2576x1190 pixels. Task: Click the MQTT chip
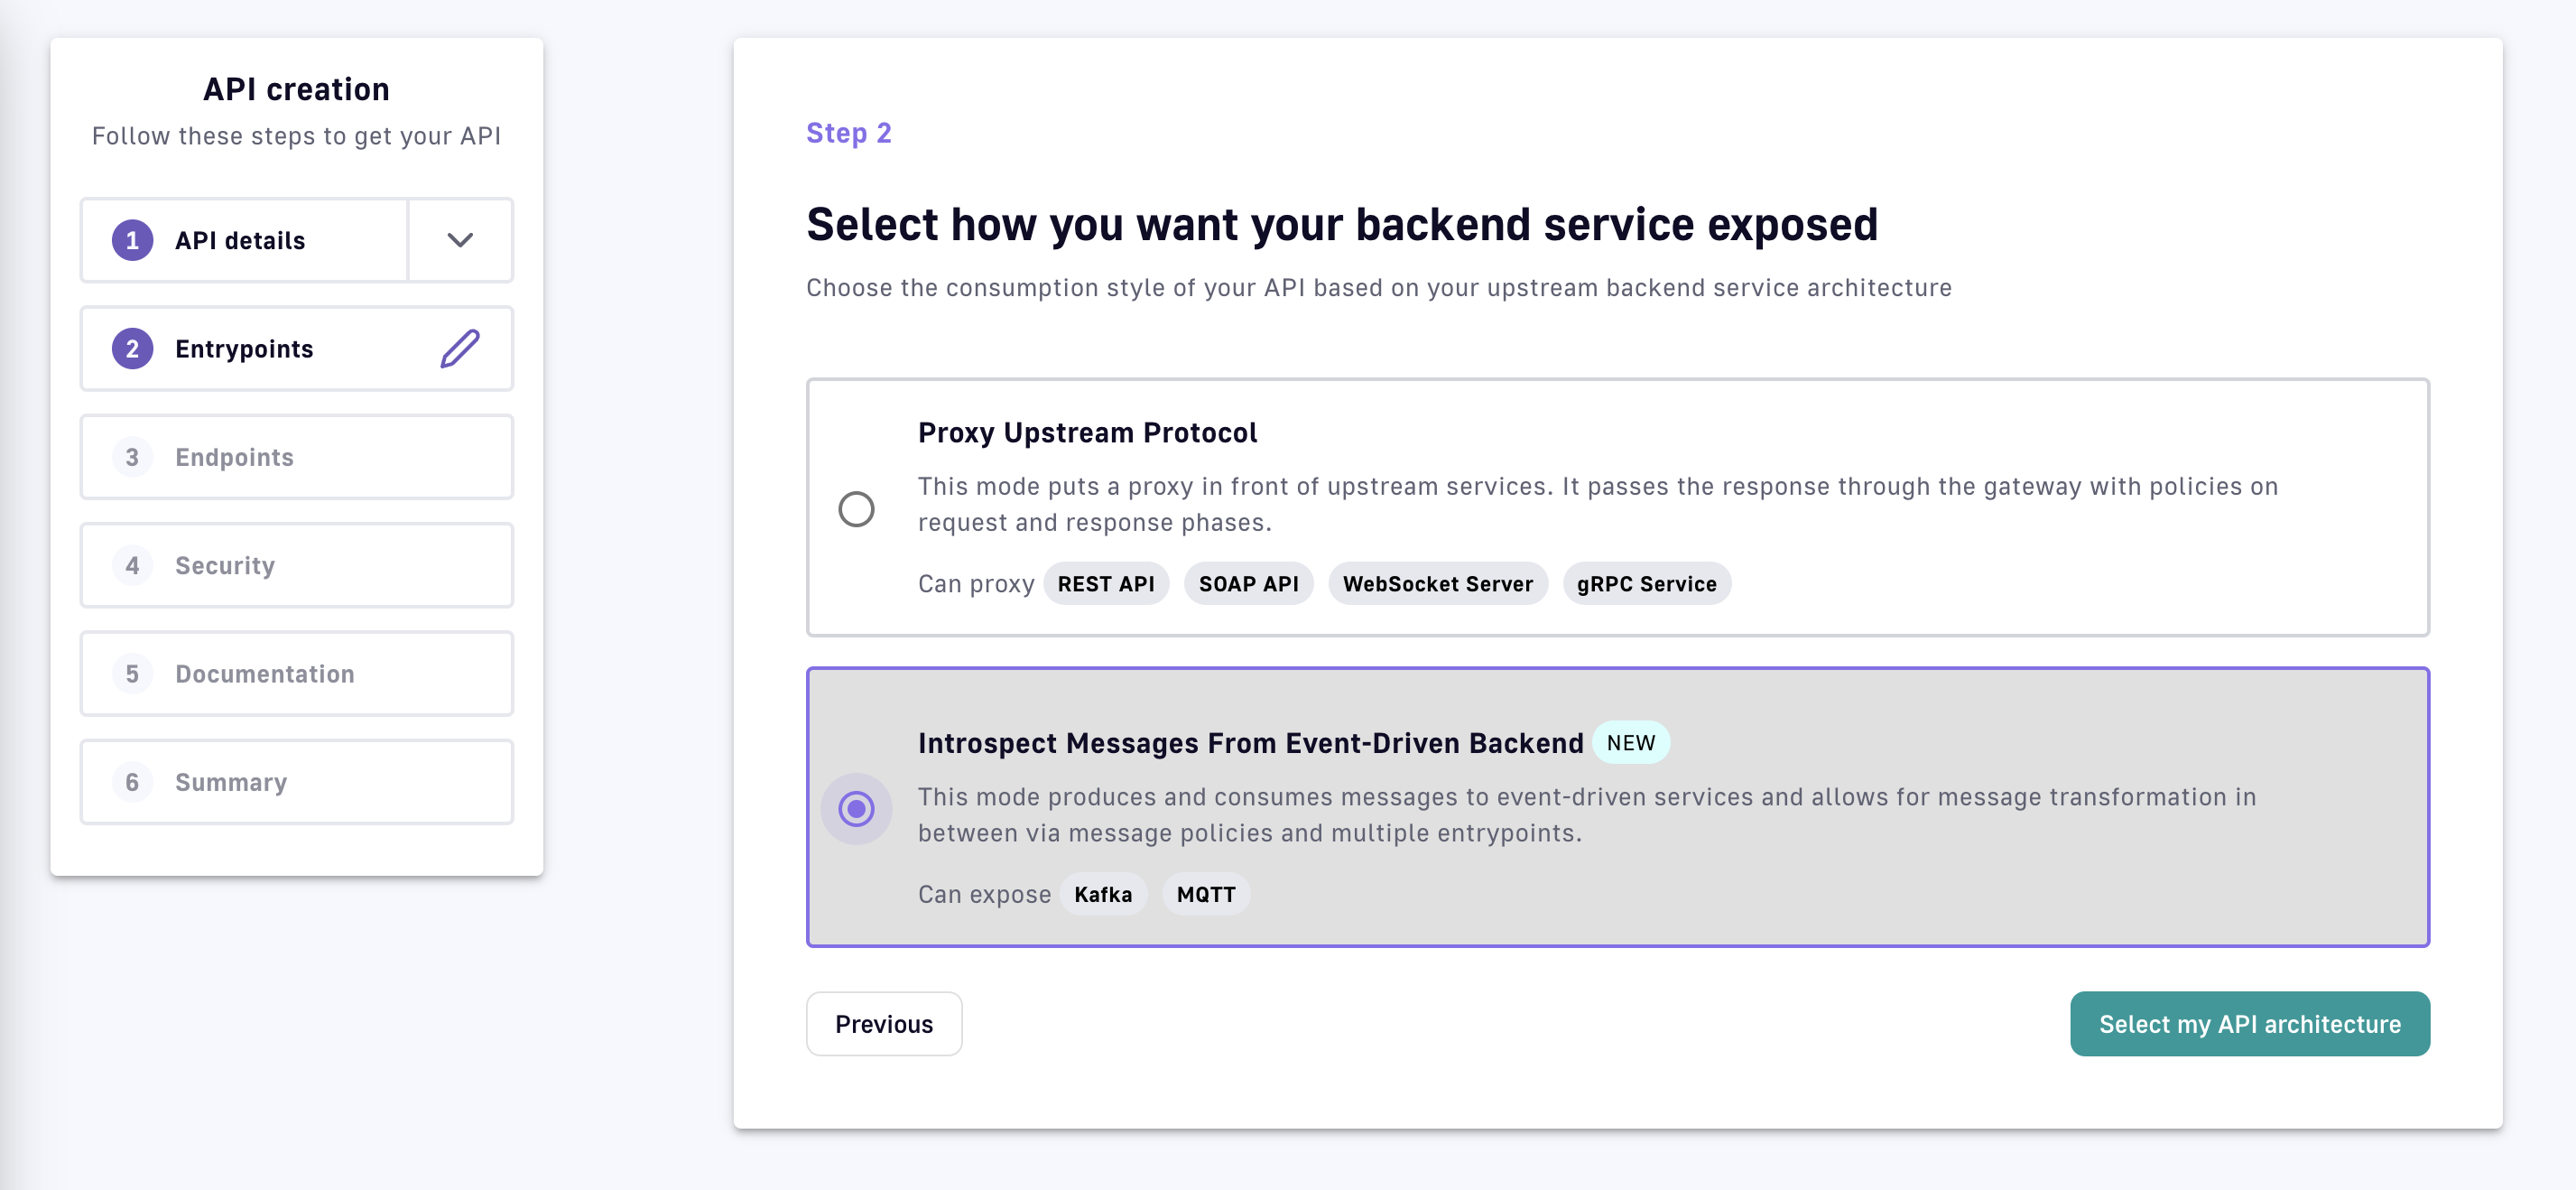[x=1205, y=894]
